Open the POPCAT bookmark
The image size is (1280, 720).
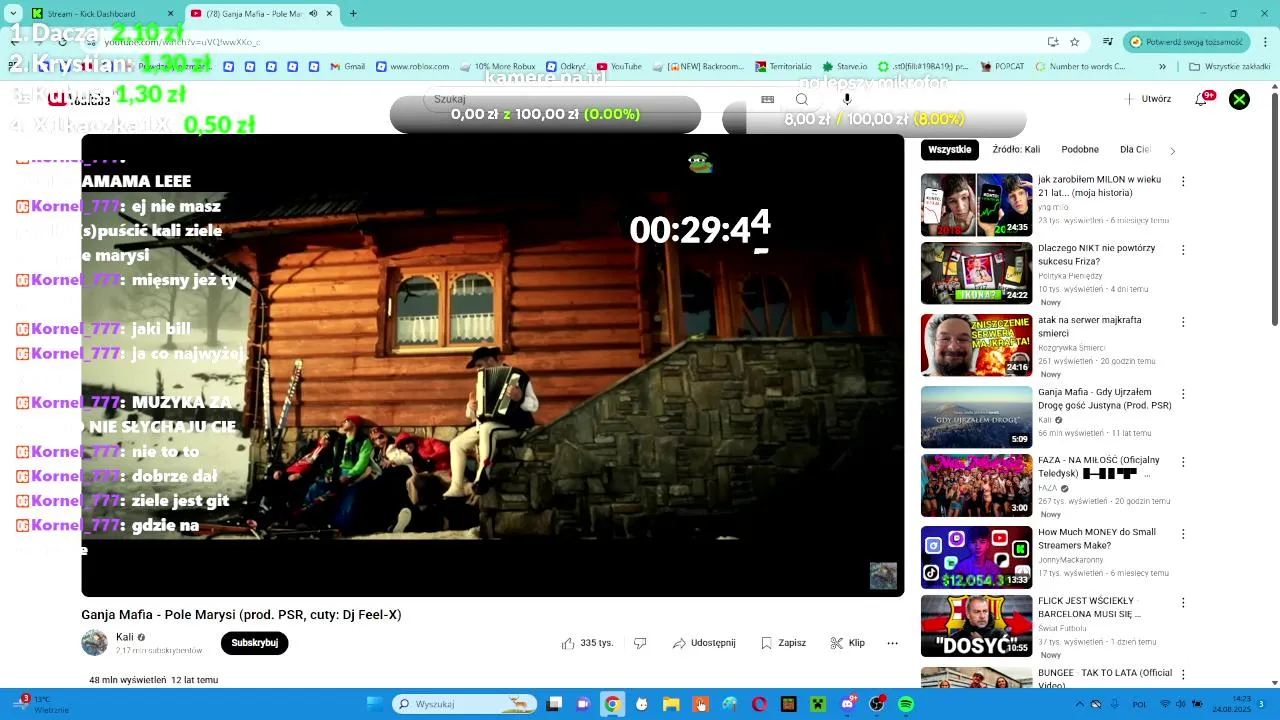pyautogui.click(x=1002, y=67)
